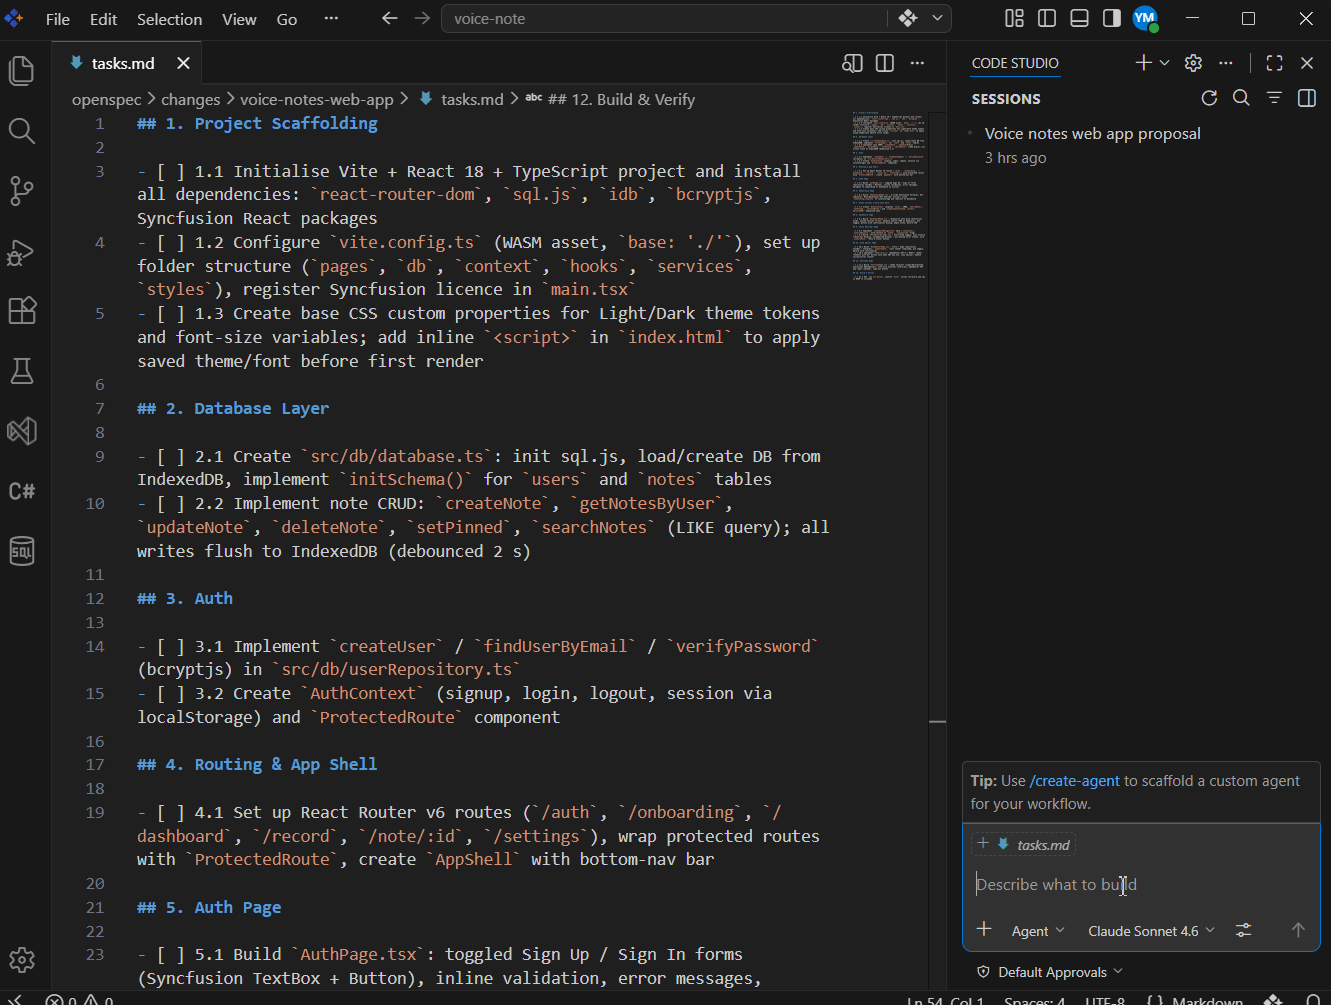
Task: Open more editor actions beside split editor
Action: 917,63
